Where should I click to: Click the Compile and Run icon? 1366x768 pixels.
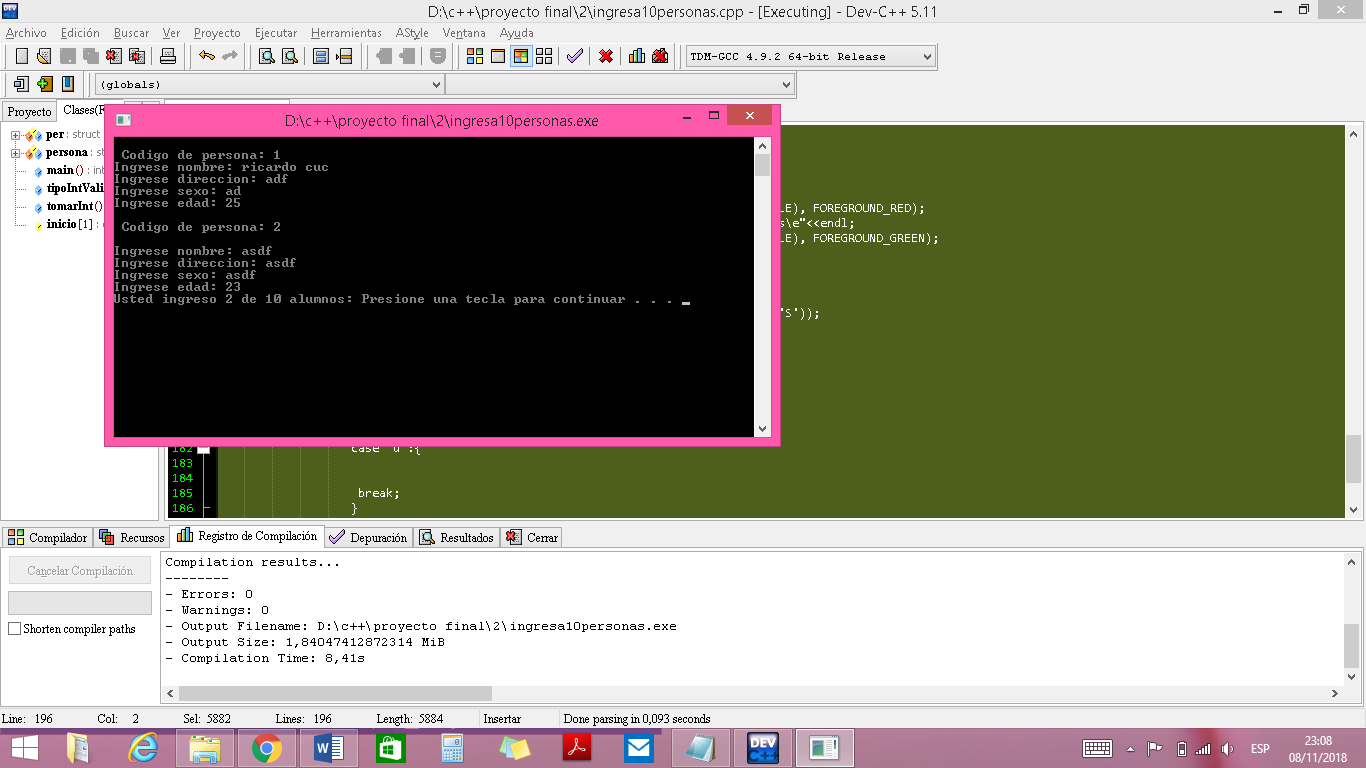pos(521,56)
